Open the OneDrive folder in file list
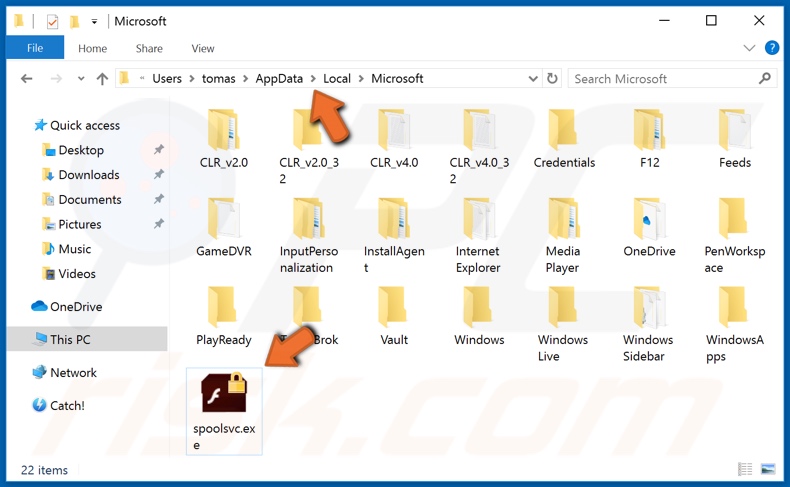 click(x=649, y=228)
